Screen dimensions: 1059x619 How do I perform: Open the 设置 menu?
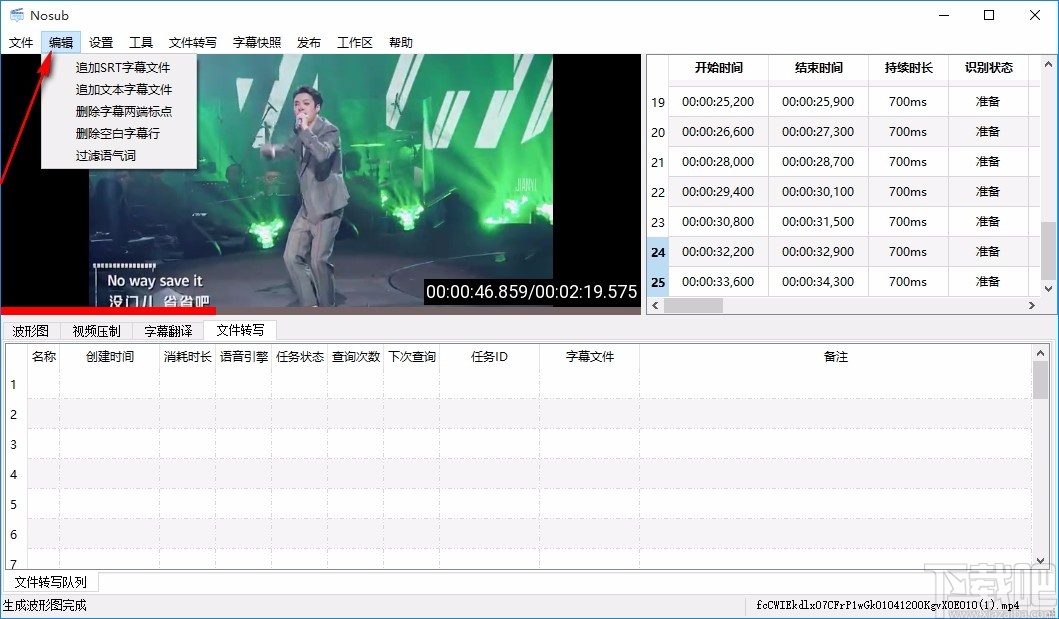(x=101, y=43)
